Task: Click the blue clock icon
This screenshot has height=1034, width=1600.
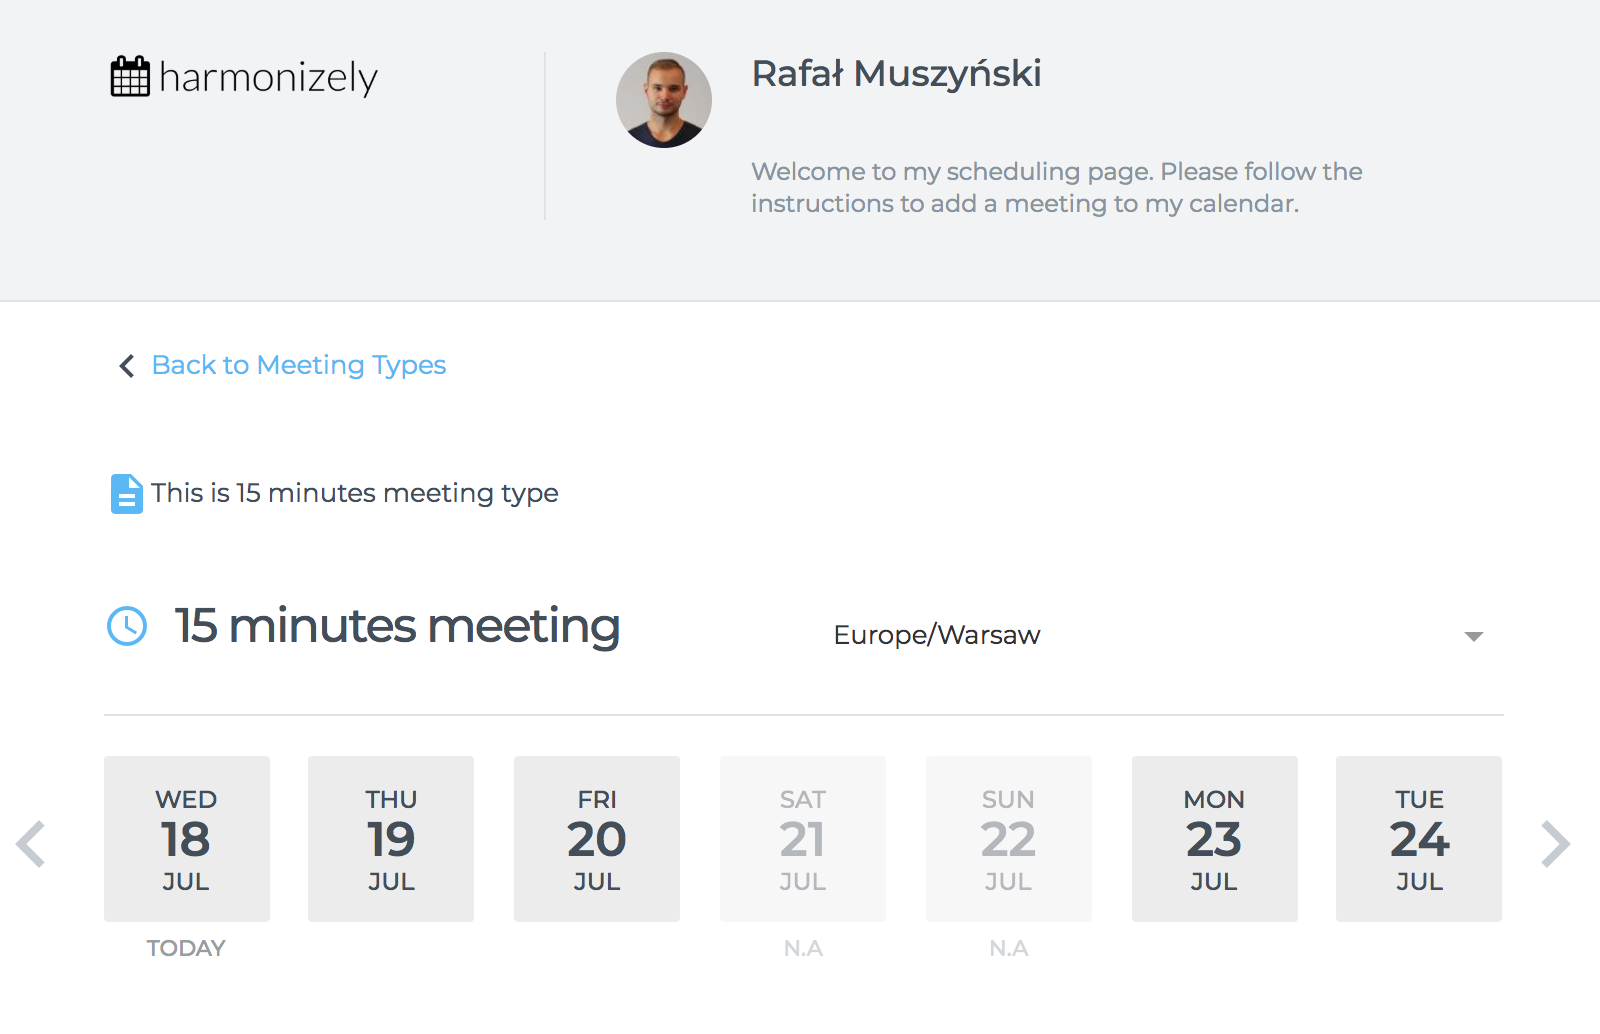Action: click(x=127, y=626)
